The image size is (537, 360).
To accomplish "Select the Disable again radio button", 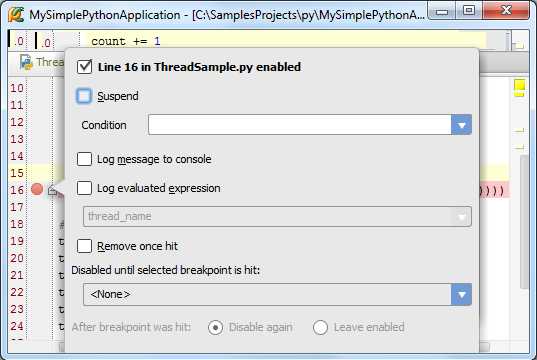I will (215, 327).
